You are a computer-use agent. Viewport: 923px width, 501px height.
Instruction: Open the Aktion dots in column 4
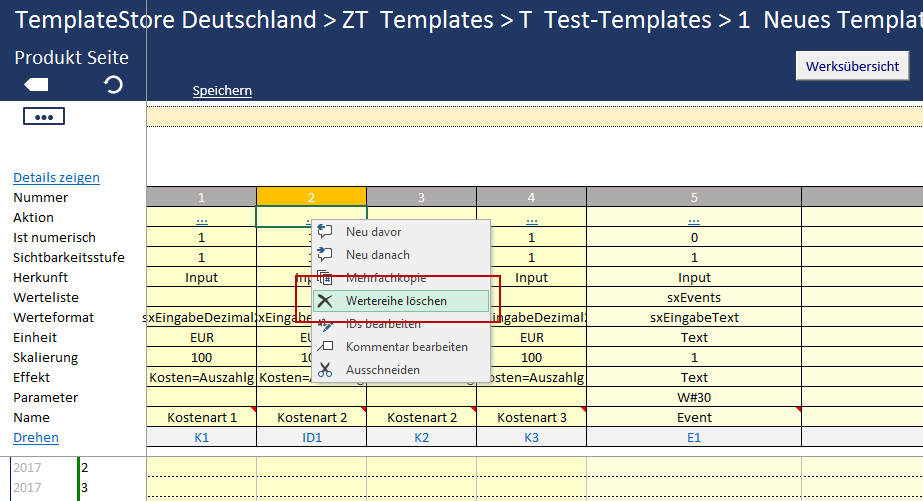531,218
